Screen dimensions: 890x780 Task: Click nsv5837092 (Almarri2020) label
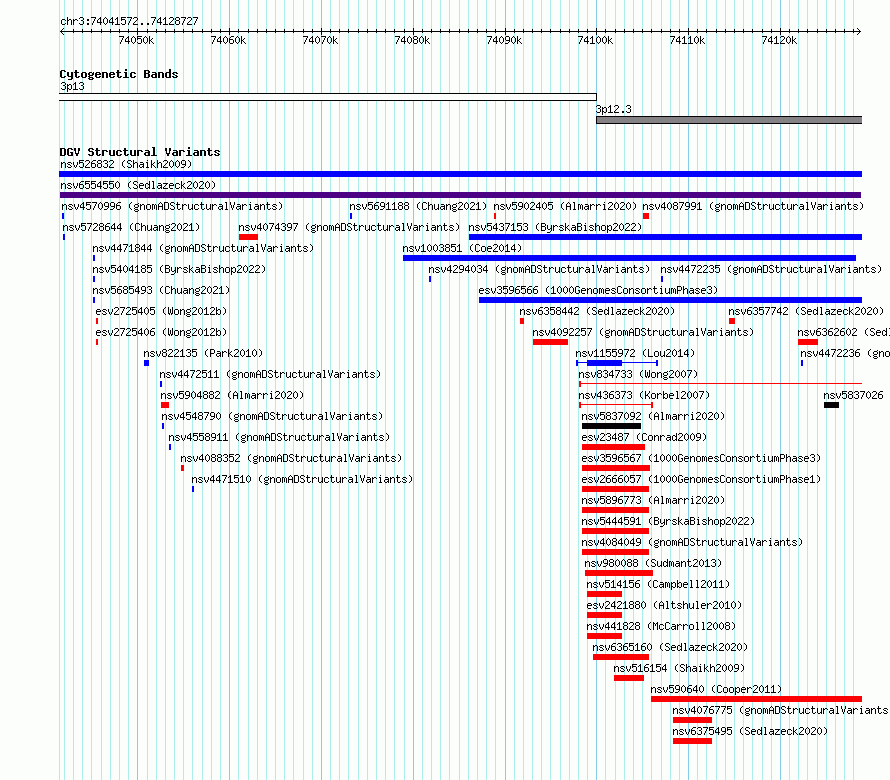tap(653, 416)
